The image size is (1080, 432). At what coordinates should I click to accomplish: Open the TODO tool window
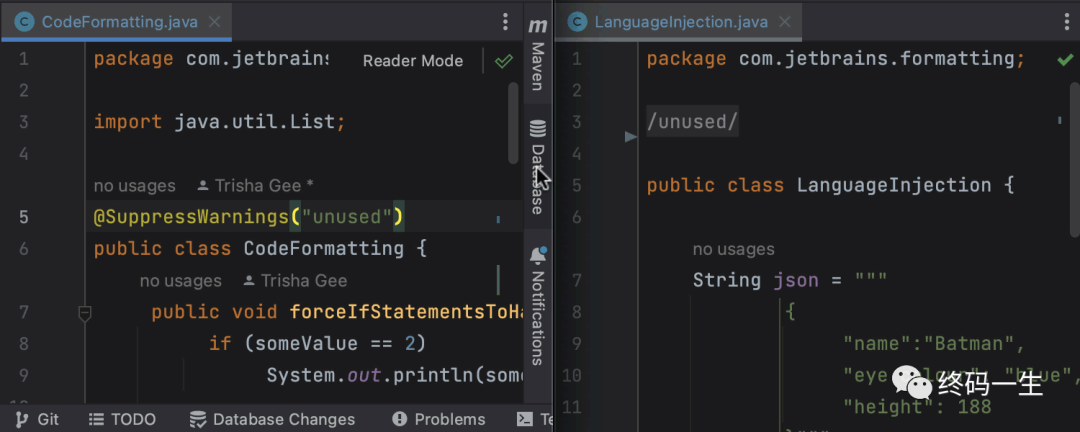(x=123, y=419)
